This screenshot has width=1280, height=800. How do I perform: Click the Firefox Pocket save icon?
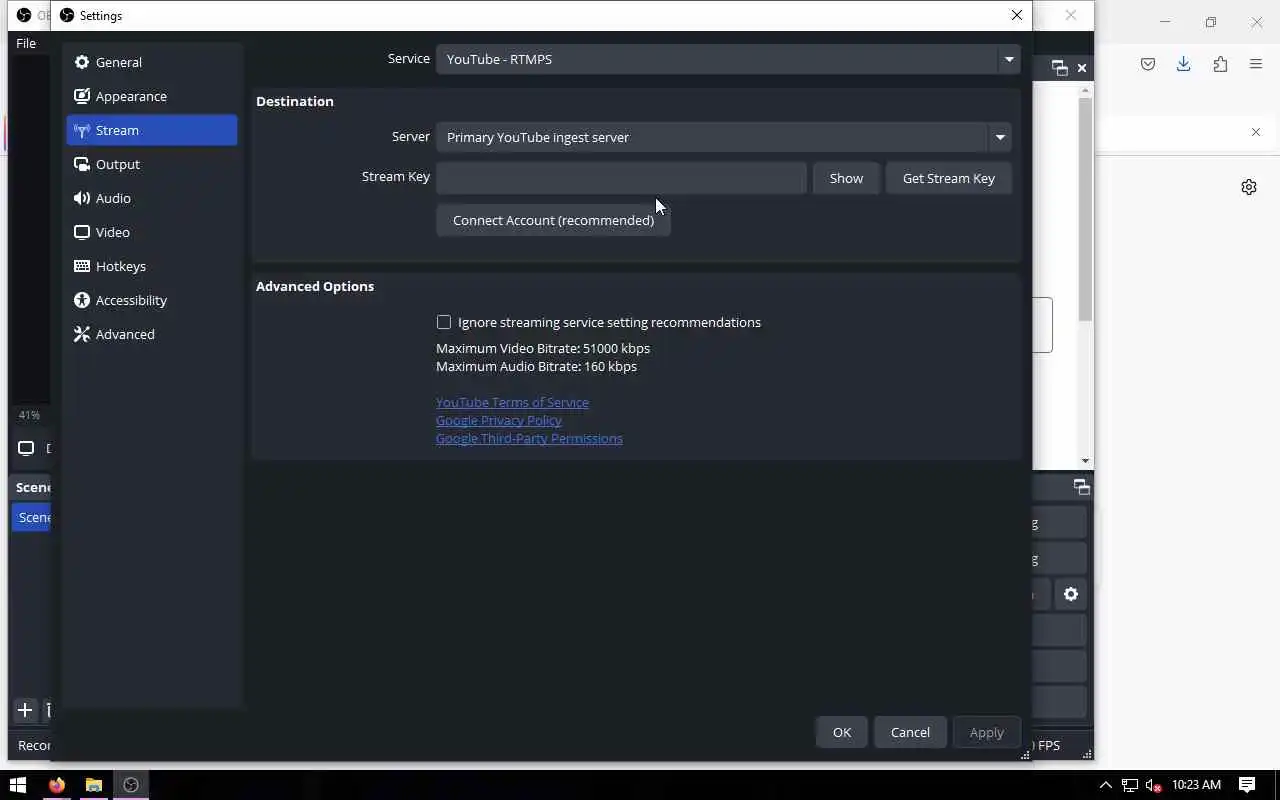(1148, 64)
